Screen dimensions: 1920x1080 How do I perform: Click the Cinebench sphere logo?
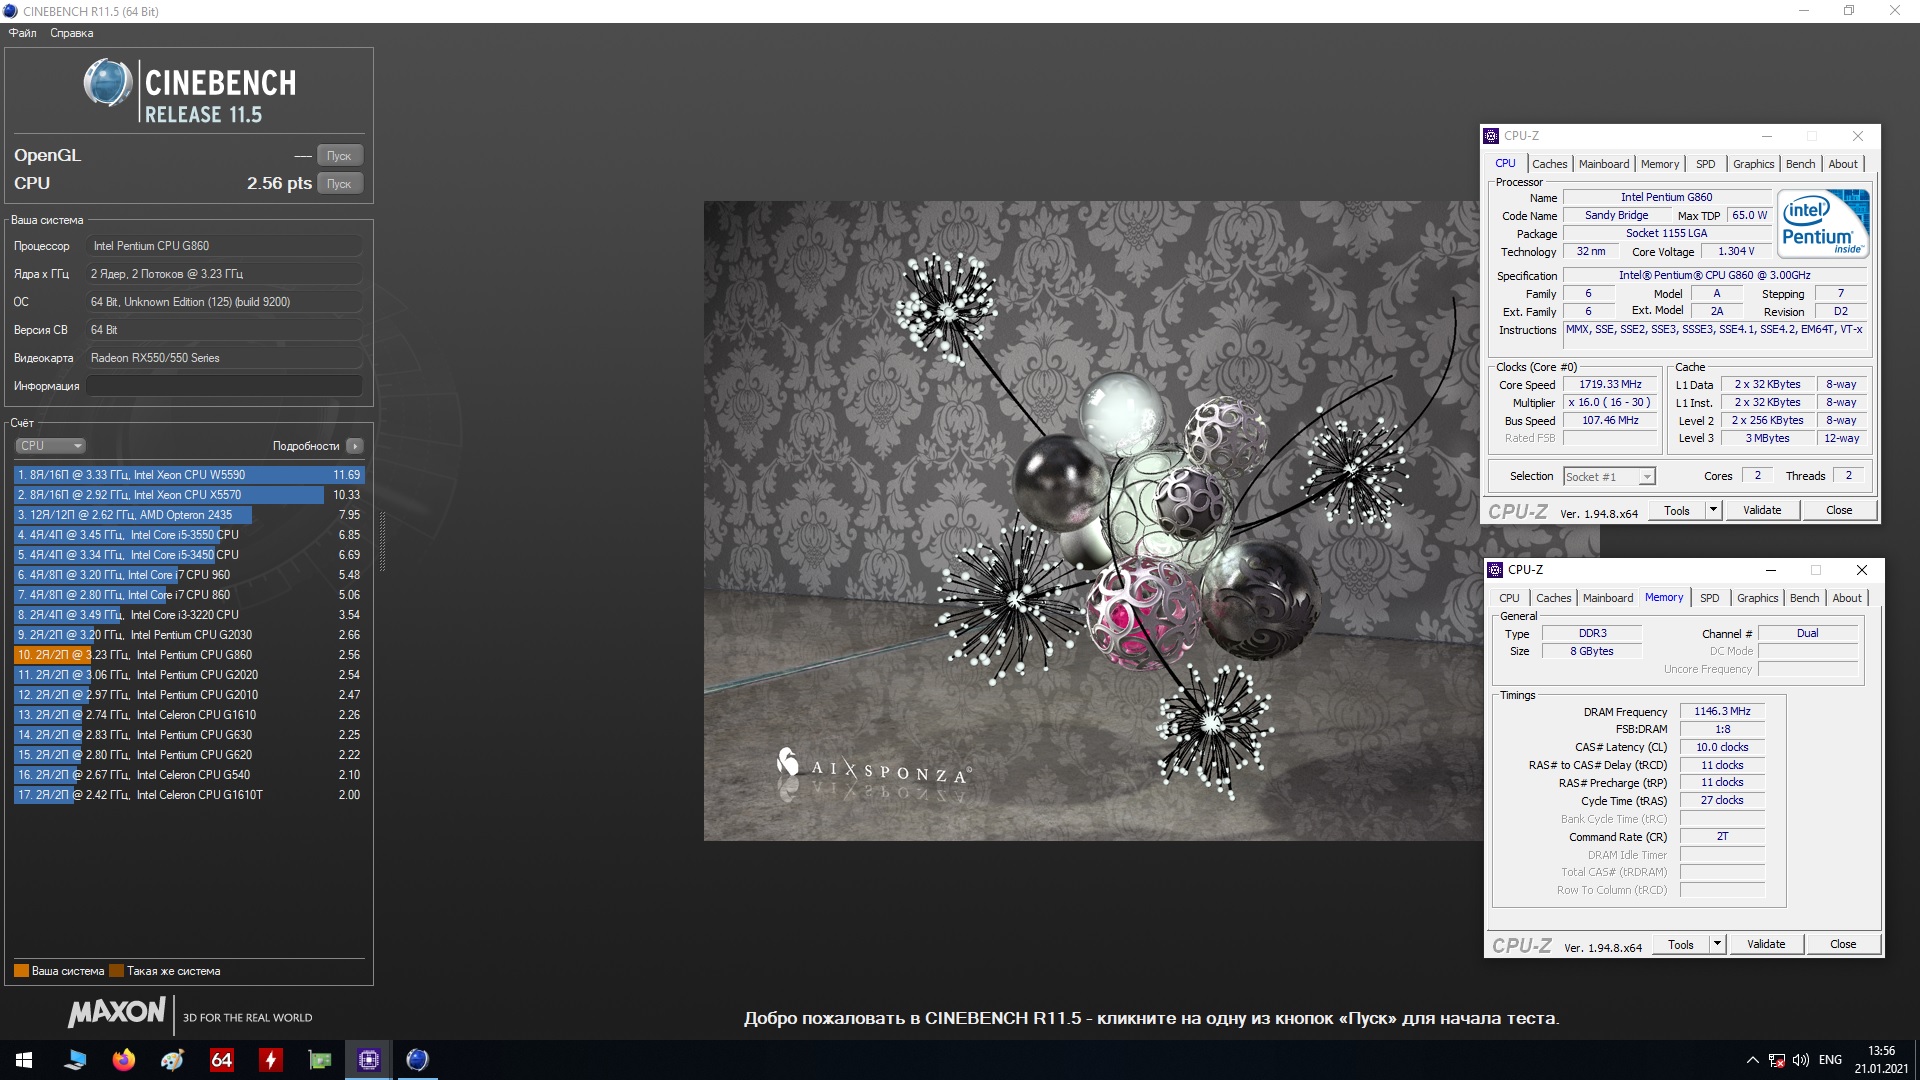(x=107, y=83)
